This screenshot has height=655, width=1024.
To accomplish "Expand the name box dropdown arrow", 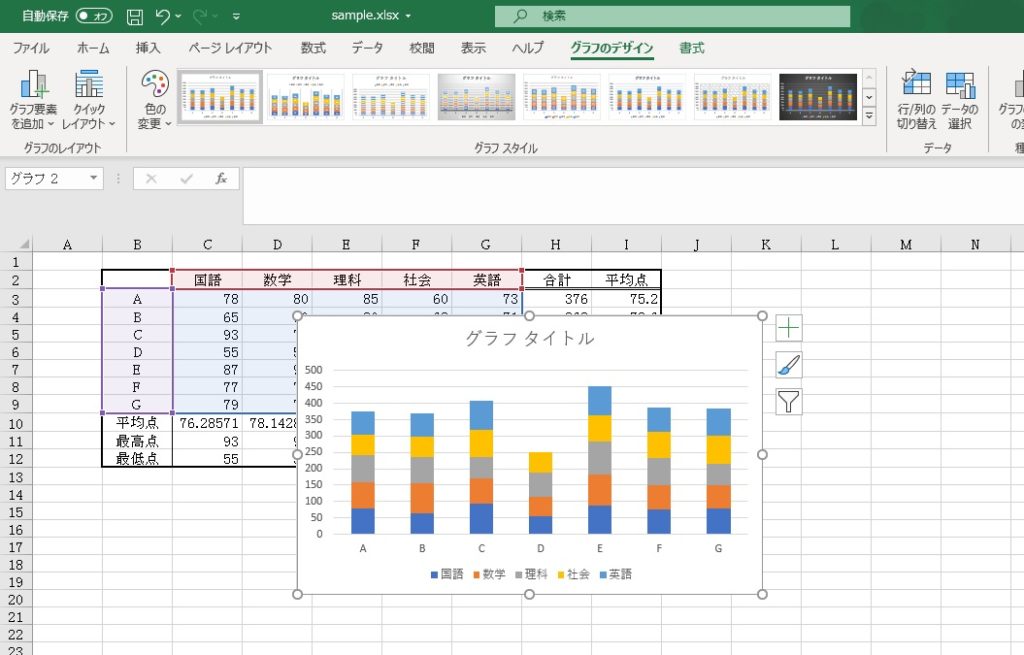I will pos(94,178).
